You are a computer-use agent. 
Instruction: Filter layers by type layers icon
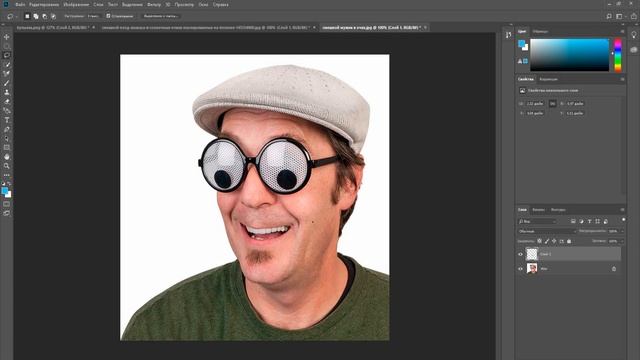click(x=589, y=221)
